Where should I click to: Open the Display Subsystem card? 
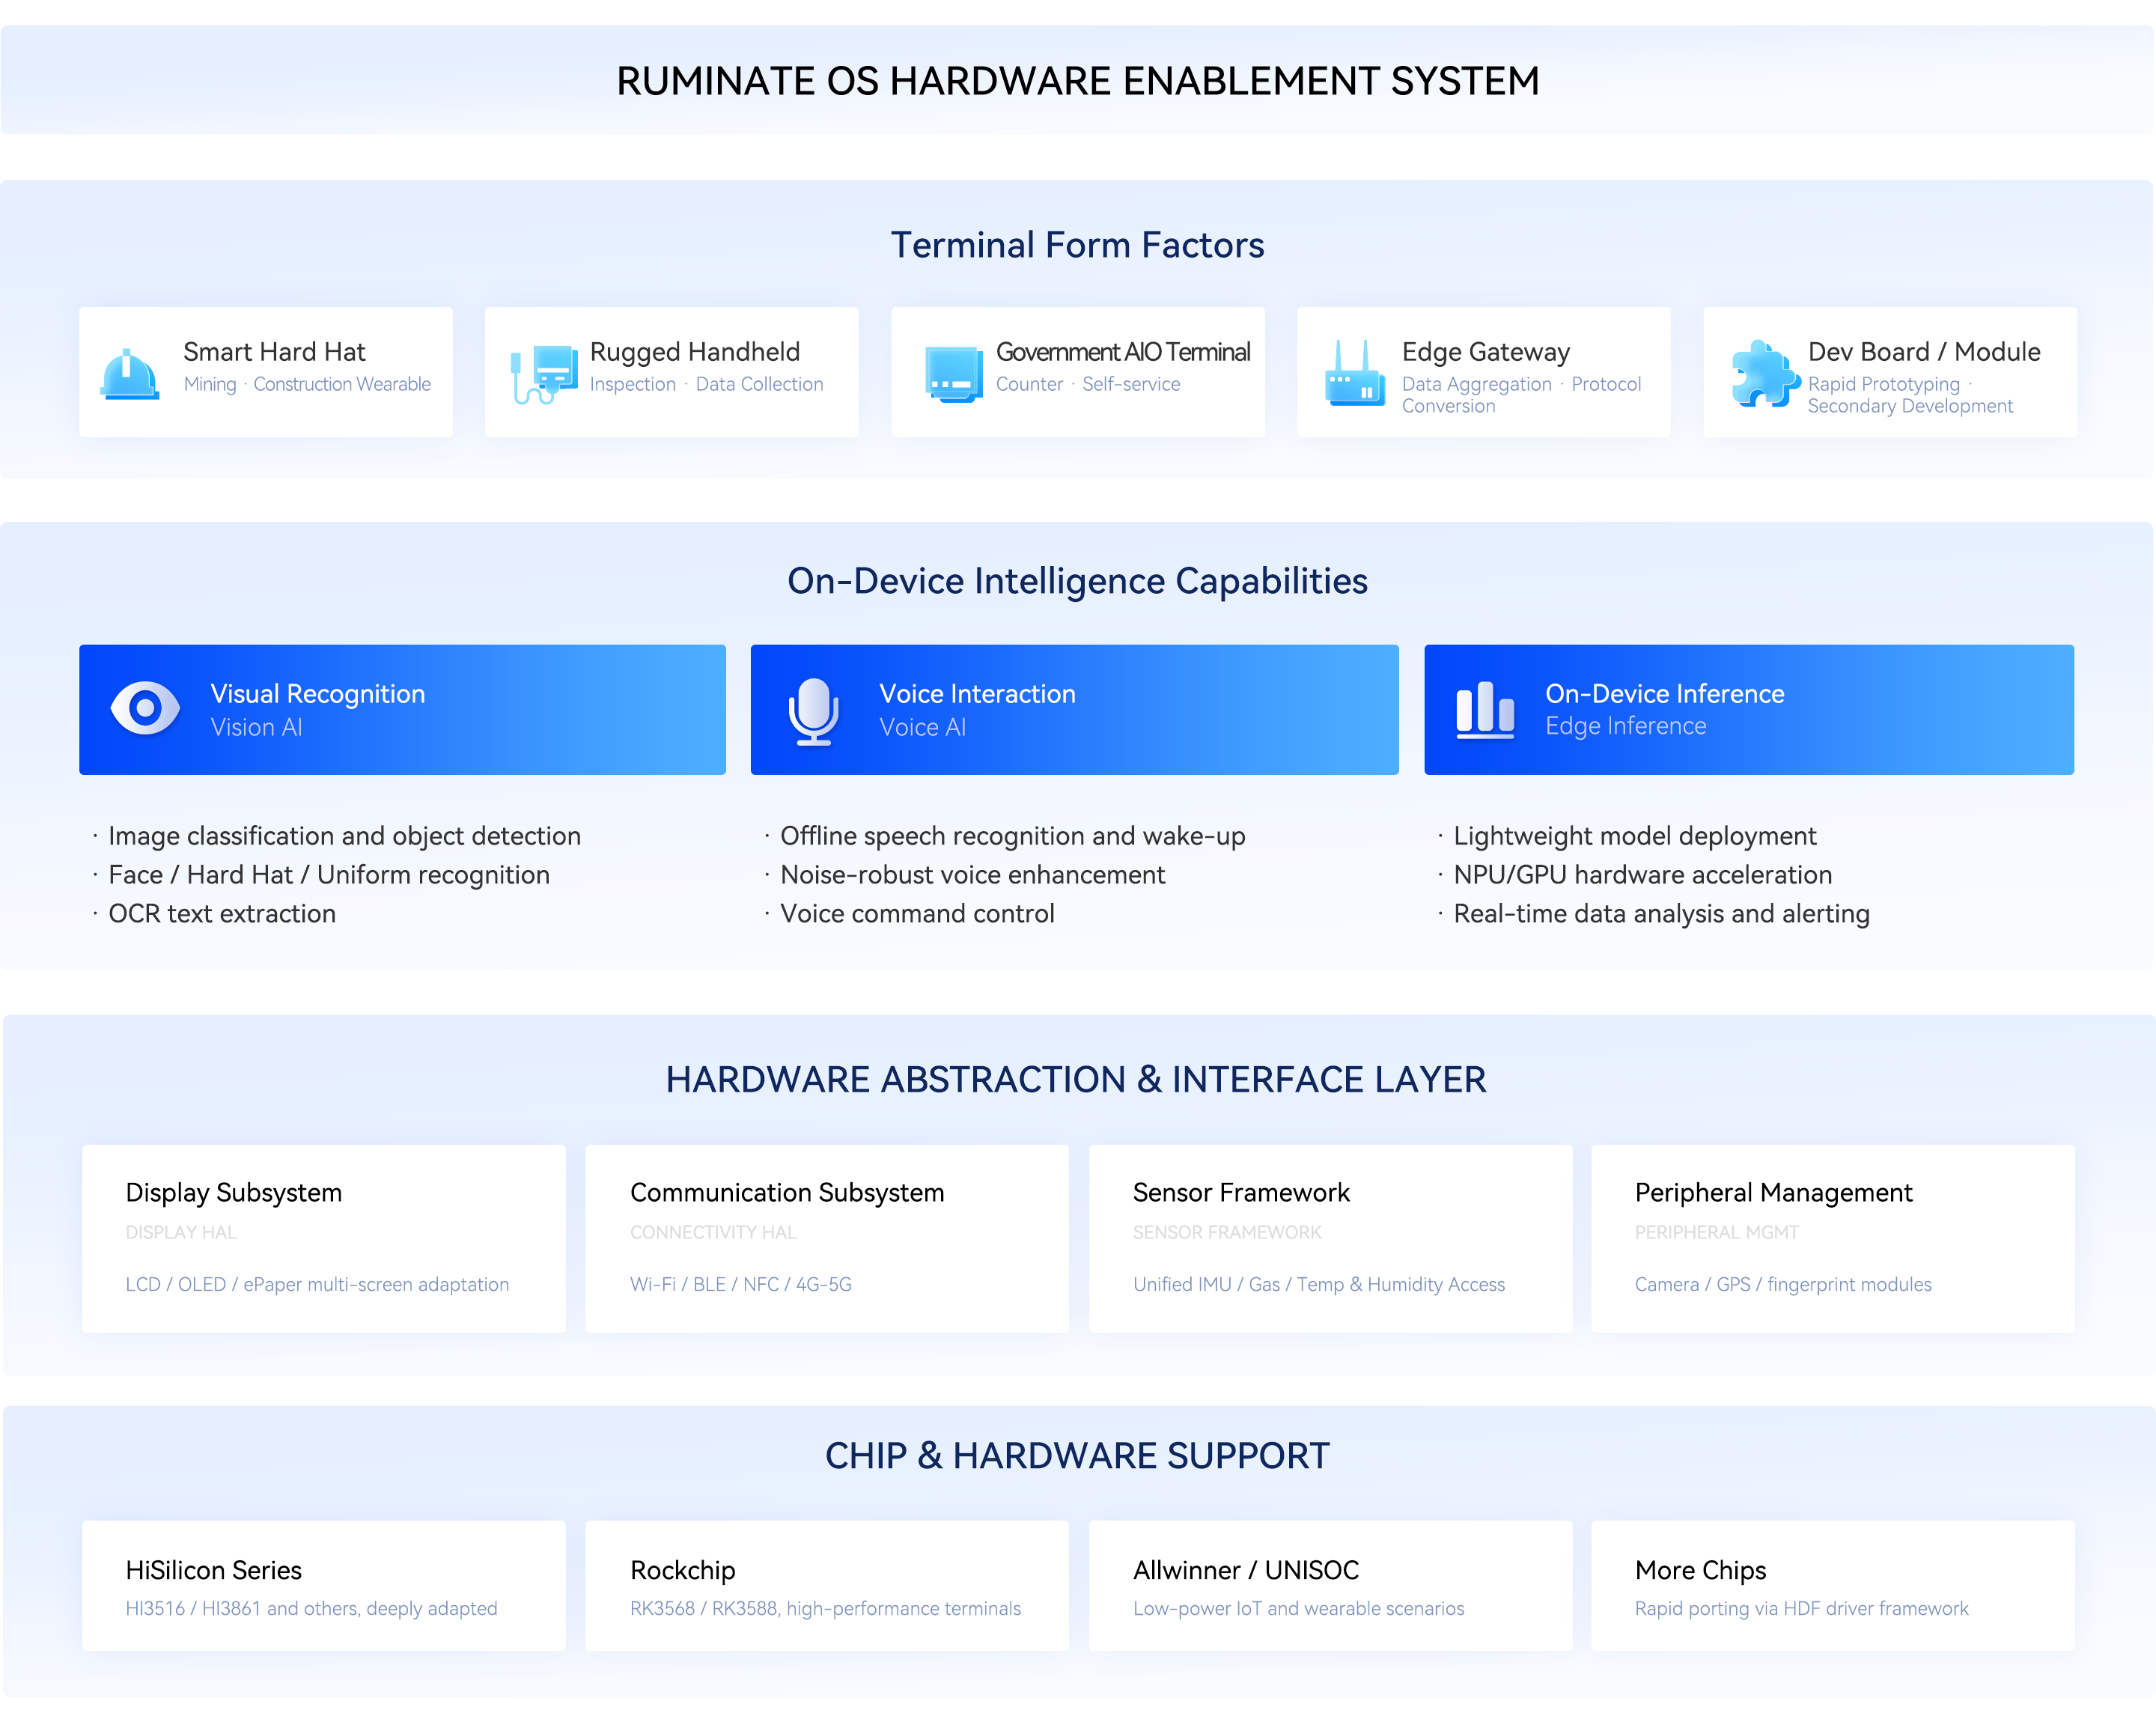[324, 1238]
